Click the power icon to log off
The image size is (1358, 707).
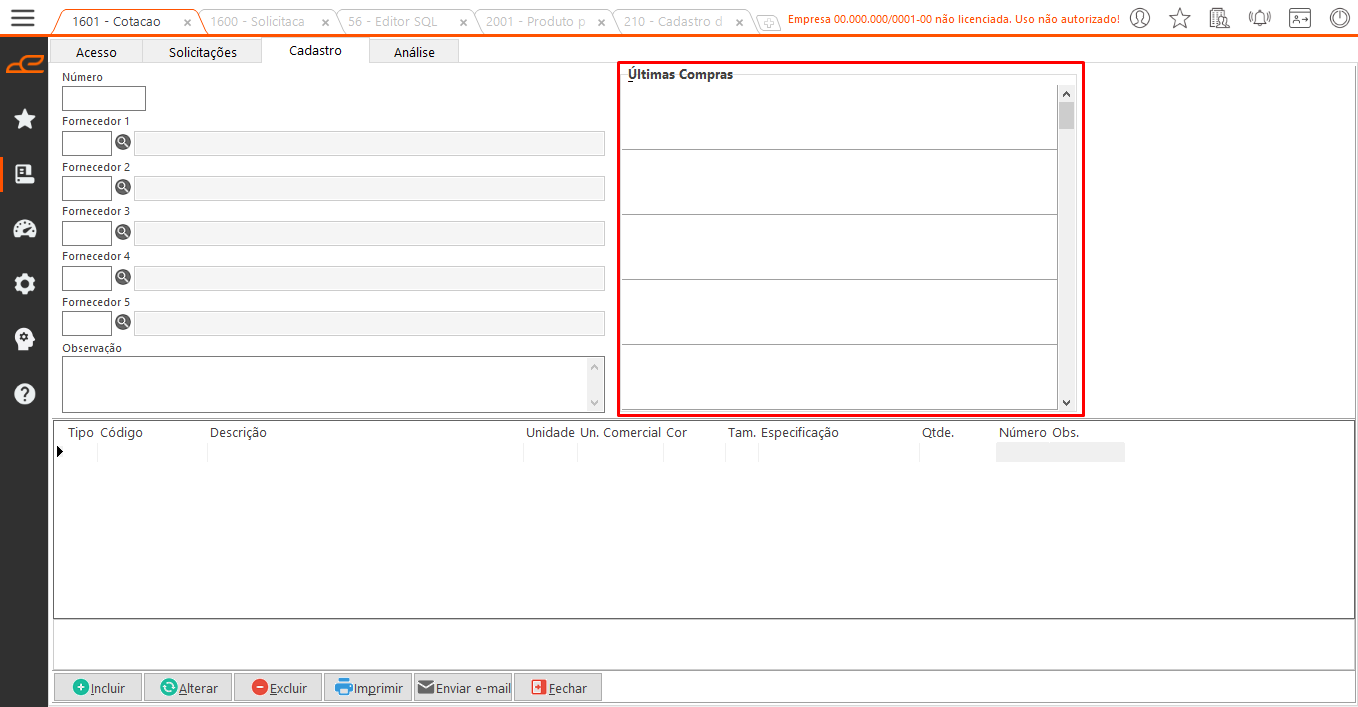[1339, 17]
